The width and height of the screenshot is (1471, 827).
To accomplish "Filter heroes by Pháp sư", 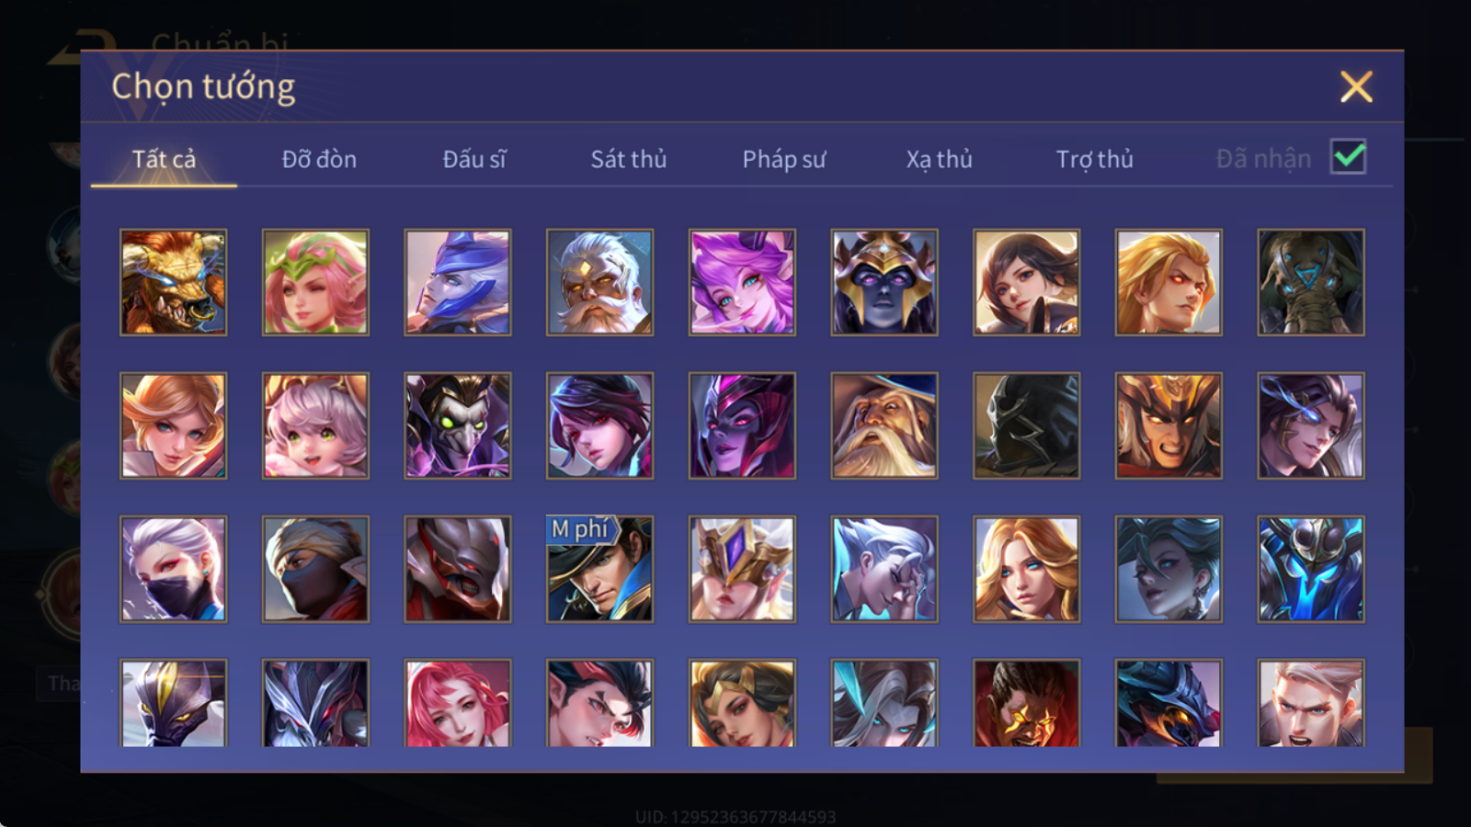I will pyautogui.click(x=784, y=159).
